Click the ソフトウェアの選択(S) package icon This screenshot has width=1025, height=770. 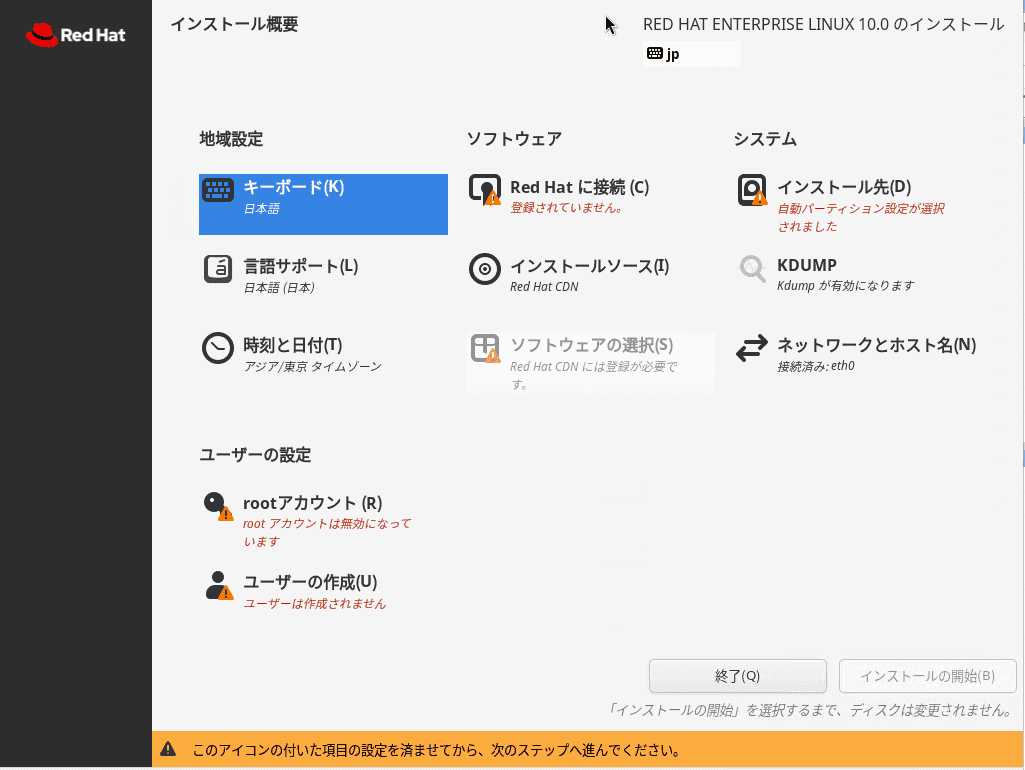tap(485, 348)
